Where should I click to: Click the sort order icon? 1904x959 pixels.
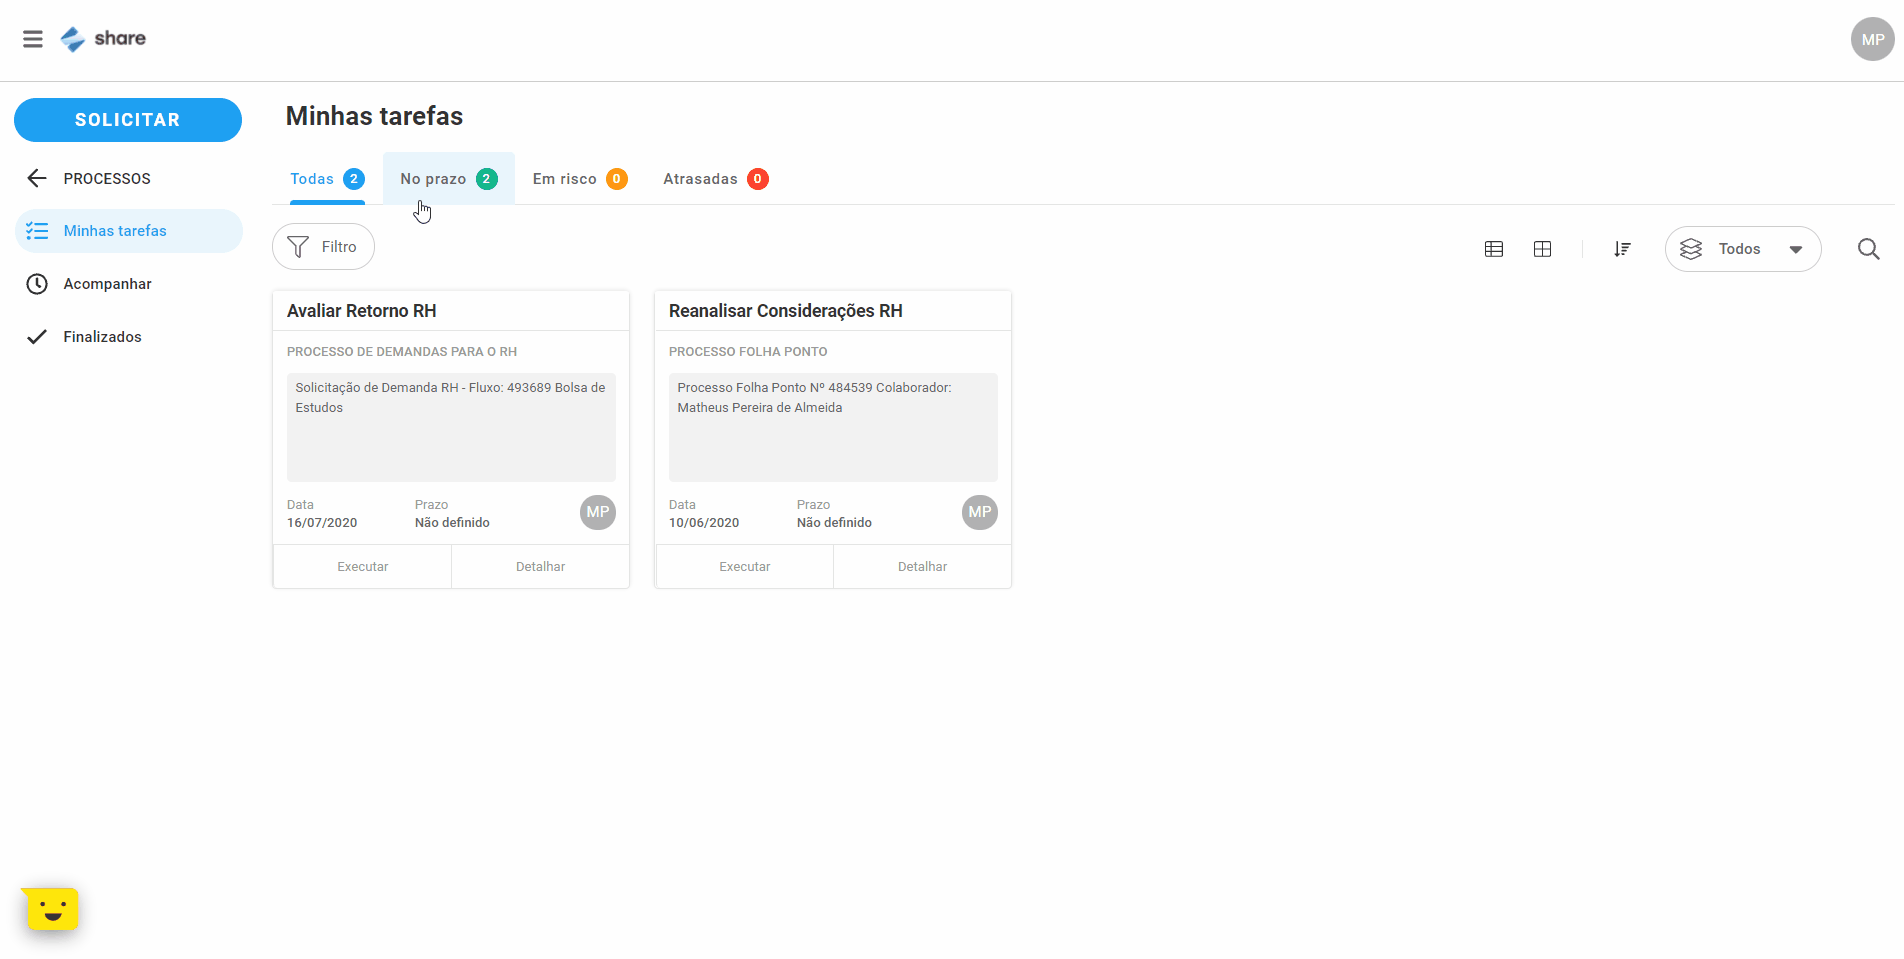tap(1622, 249)
